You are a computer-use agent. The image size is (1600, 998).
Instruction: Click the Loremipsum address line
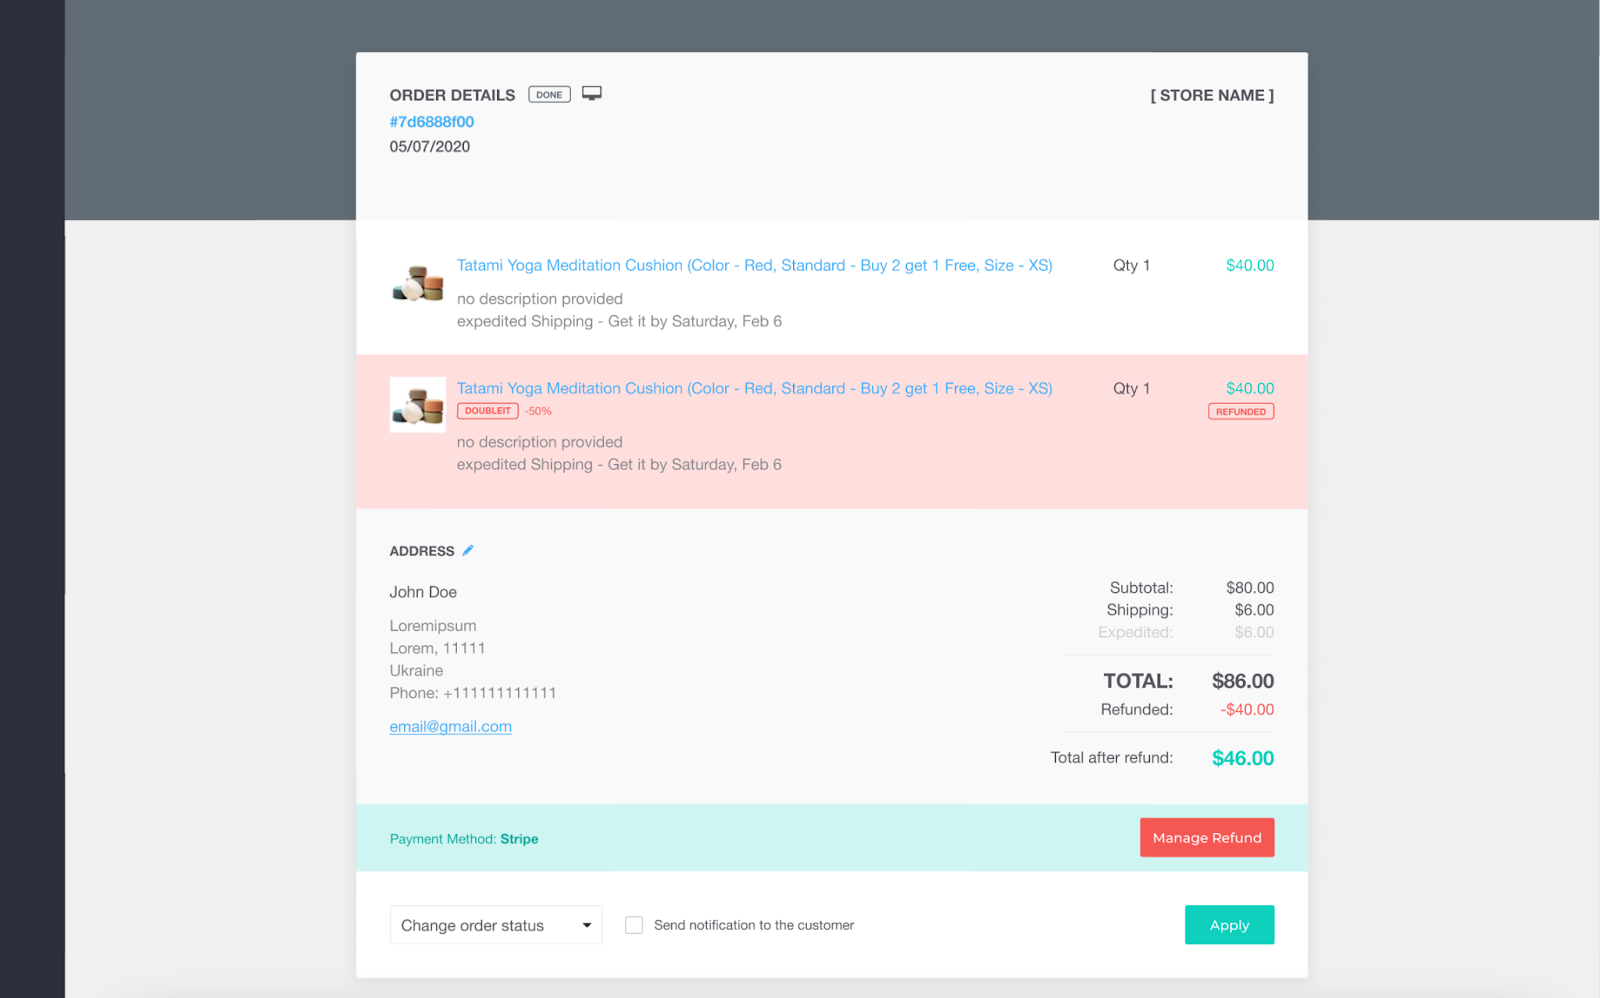[433, 626]
